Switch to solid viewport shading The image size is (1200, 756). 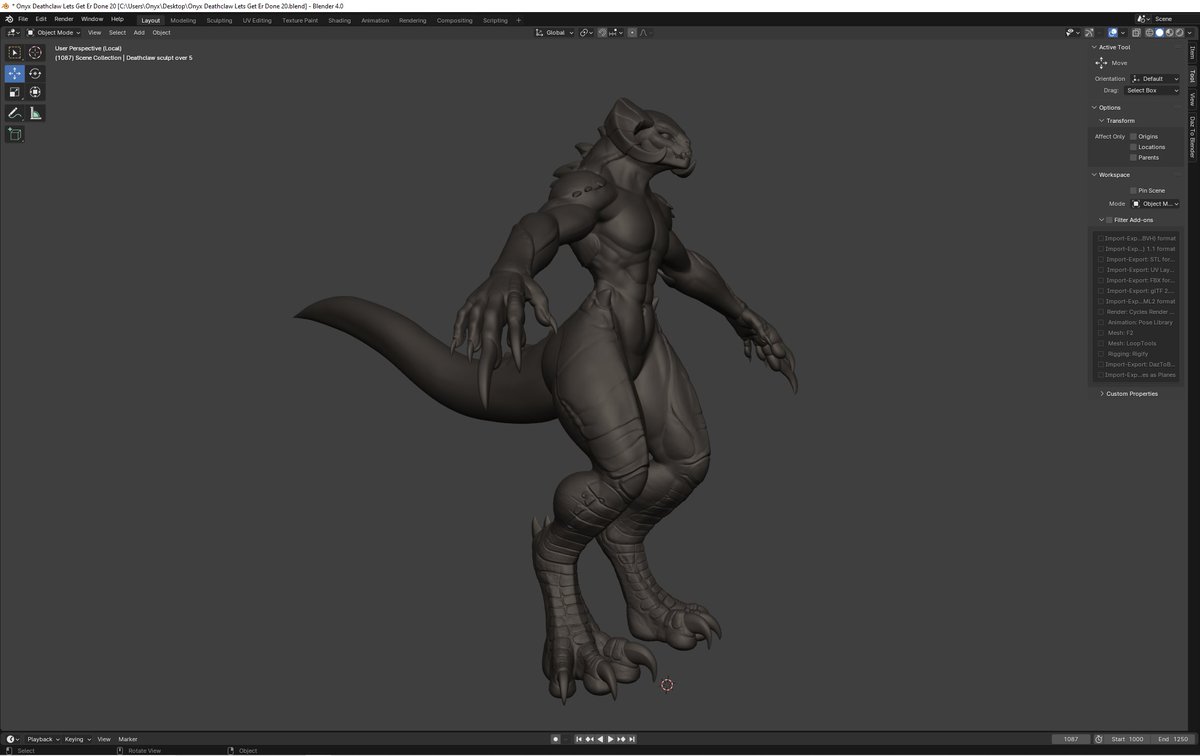1159,32
